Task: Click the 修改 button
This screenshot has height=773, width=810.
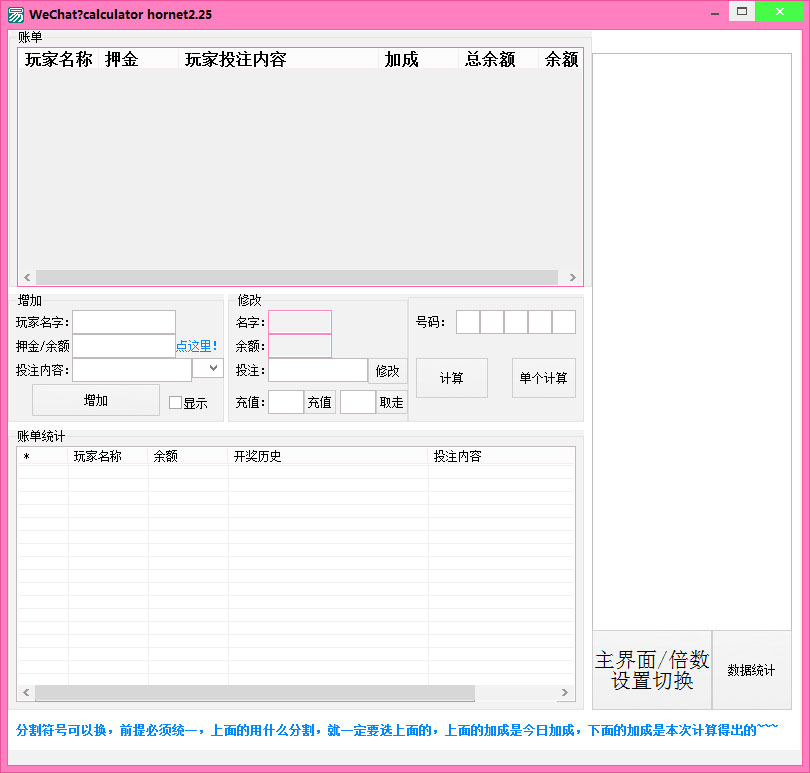Action: 387,371
